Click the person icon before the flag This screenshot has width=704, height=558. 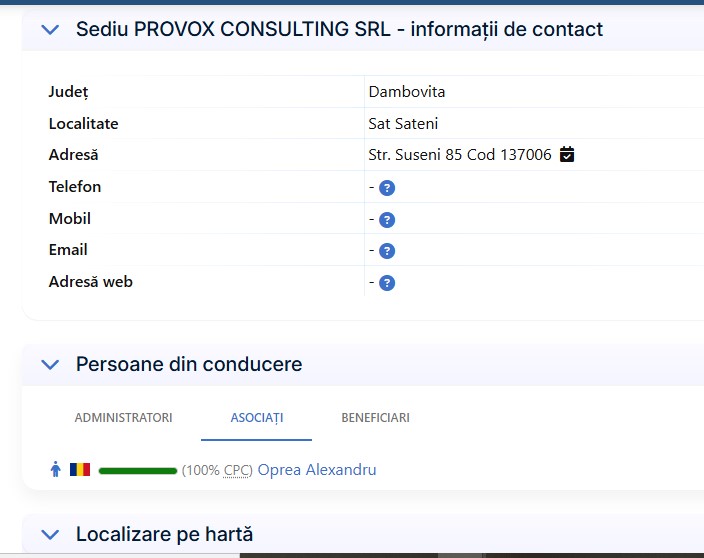pyautogui.click(x=56, y=469)
